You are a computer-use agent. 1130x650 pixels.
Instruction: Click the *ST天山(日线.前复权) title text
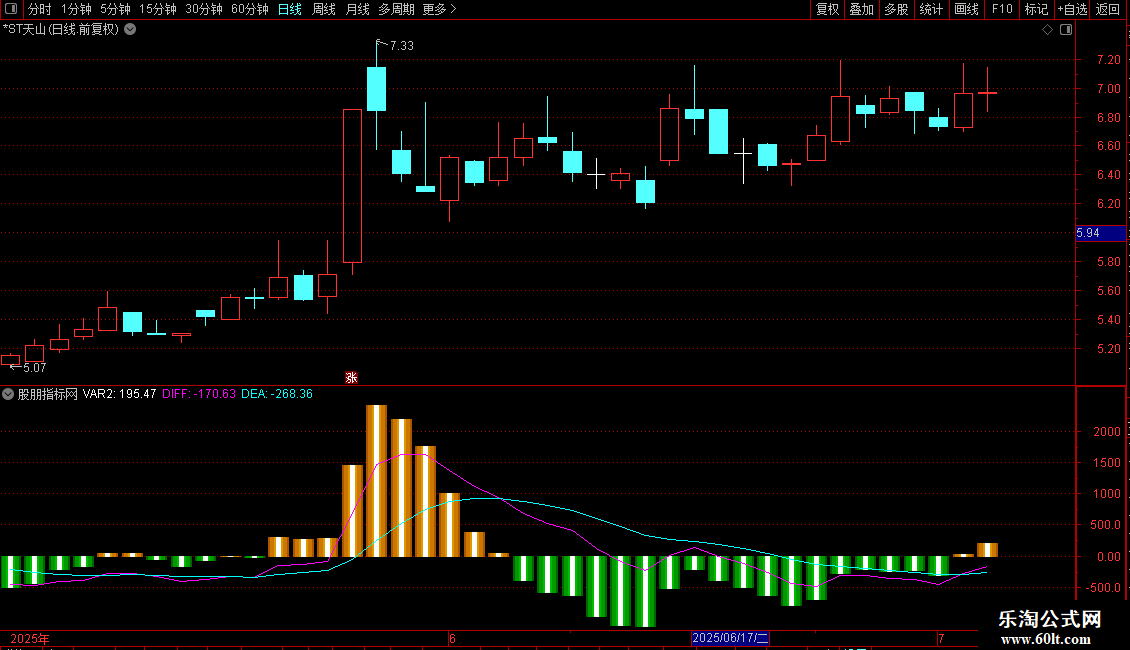(x=61, y=30)
